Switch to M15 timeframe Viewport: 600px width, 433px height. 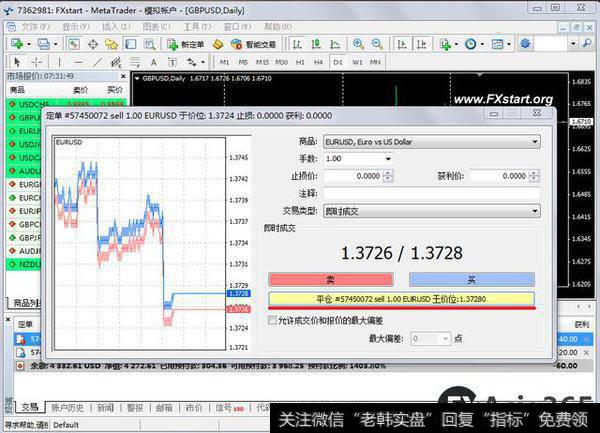point(262,62)
